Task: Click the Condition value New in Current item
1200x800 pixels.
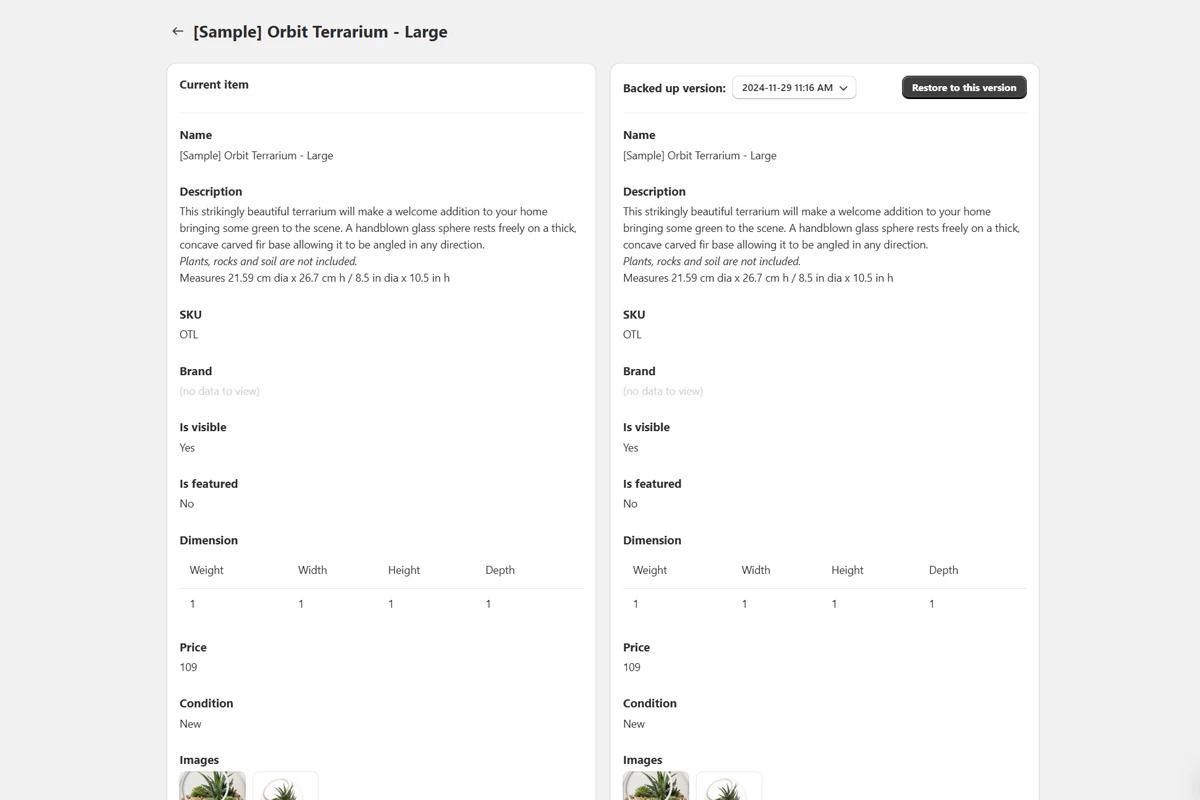Action: tap(190, 723)
